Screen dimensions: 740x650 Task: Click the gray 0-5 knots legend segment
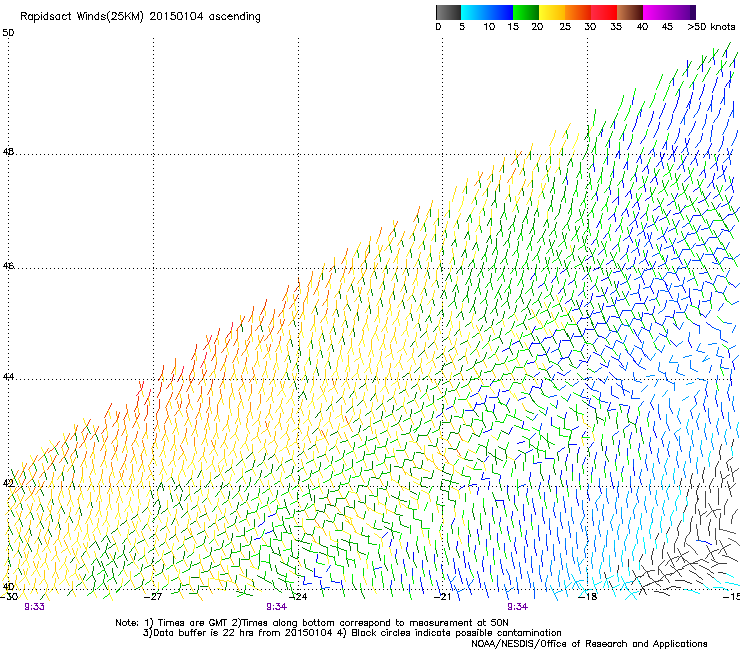[448, 12]
